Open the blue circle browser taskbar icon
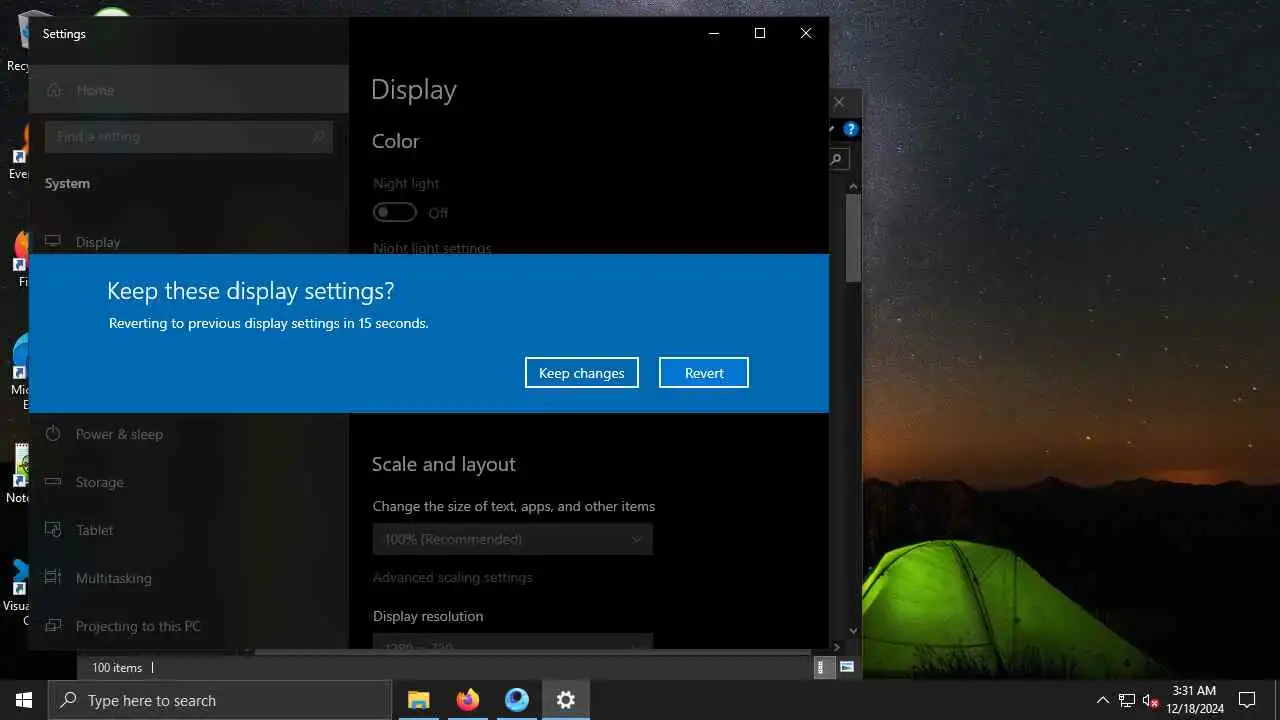The image size is (1280, 720). pos(516,700)
